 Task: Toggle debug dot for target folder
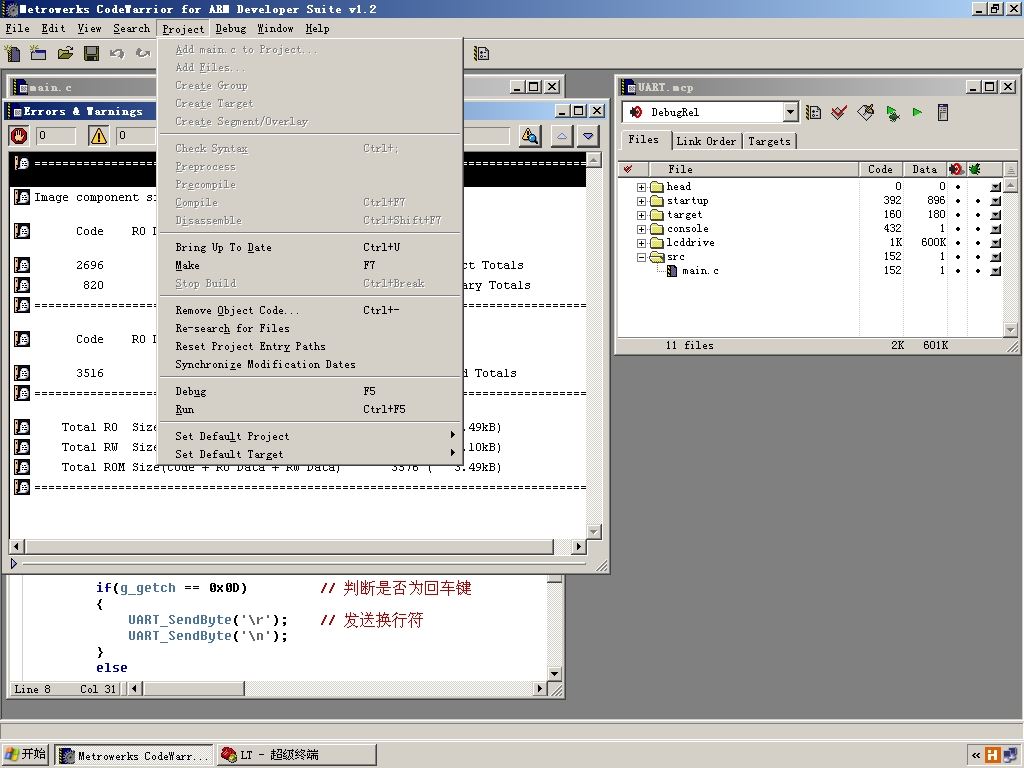point(978,215)
